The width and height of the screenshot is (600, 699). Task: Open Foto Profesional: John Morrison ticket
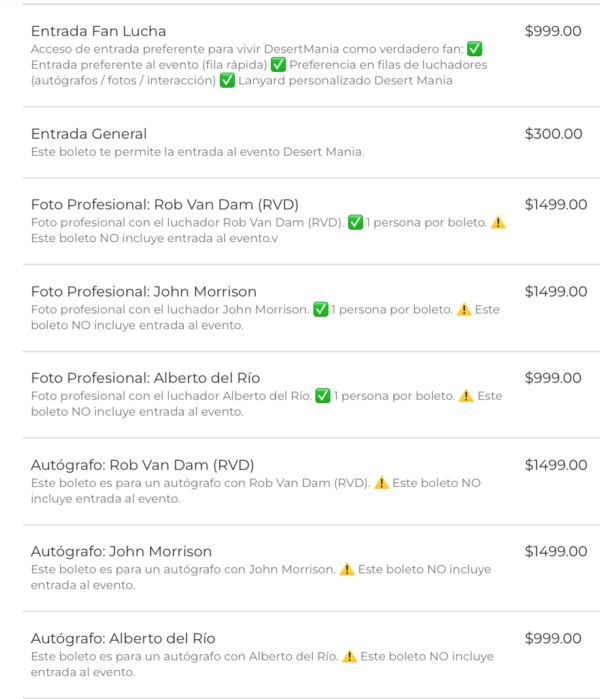click(x=144, y=292)
